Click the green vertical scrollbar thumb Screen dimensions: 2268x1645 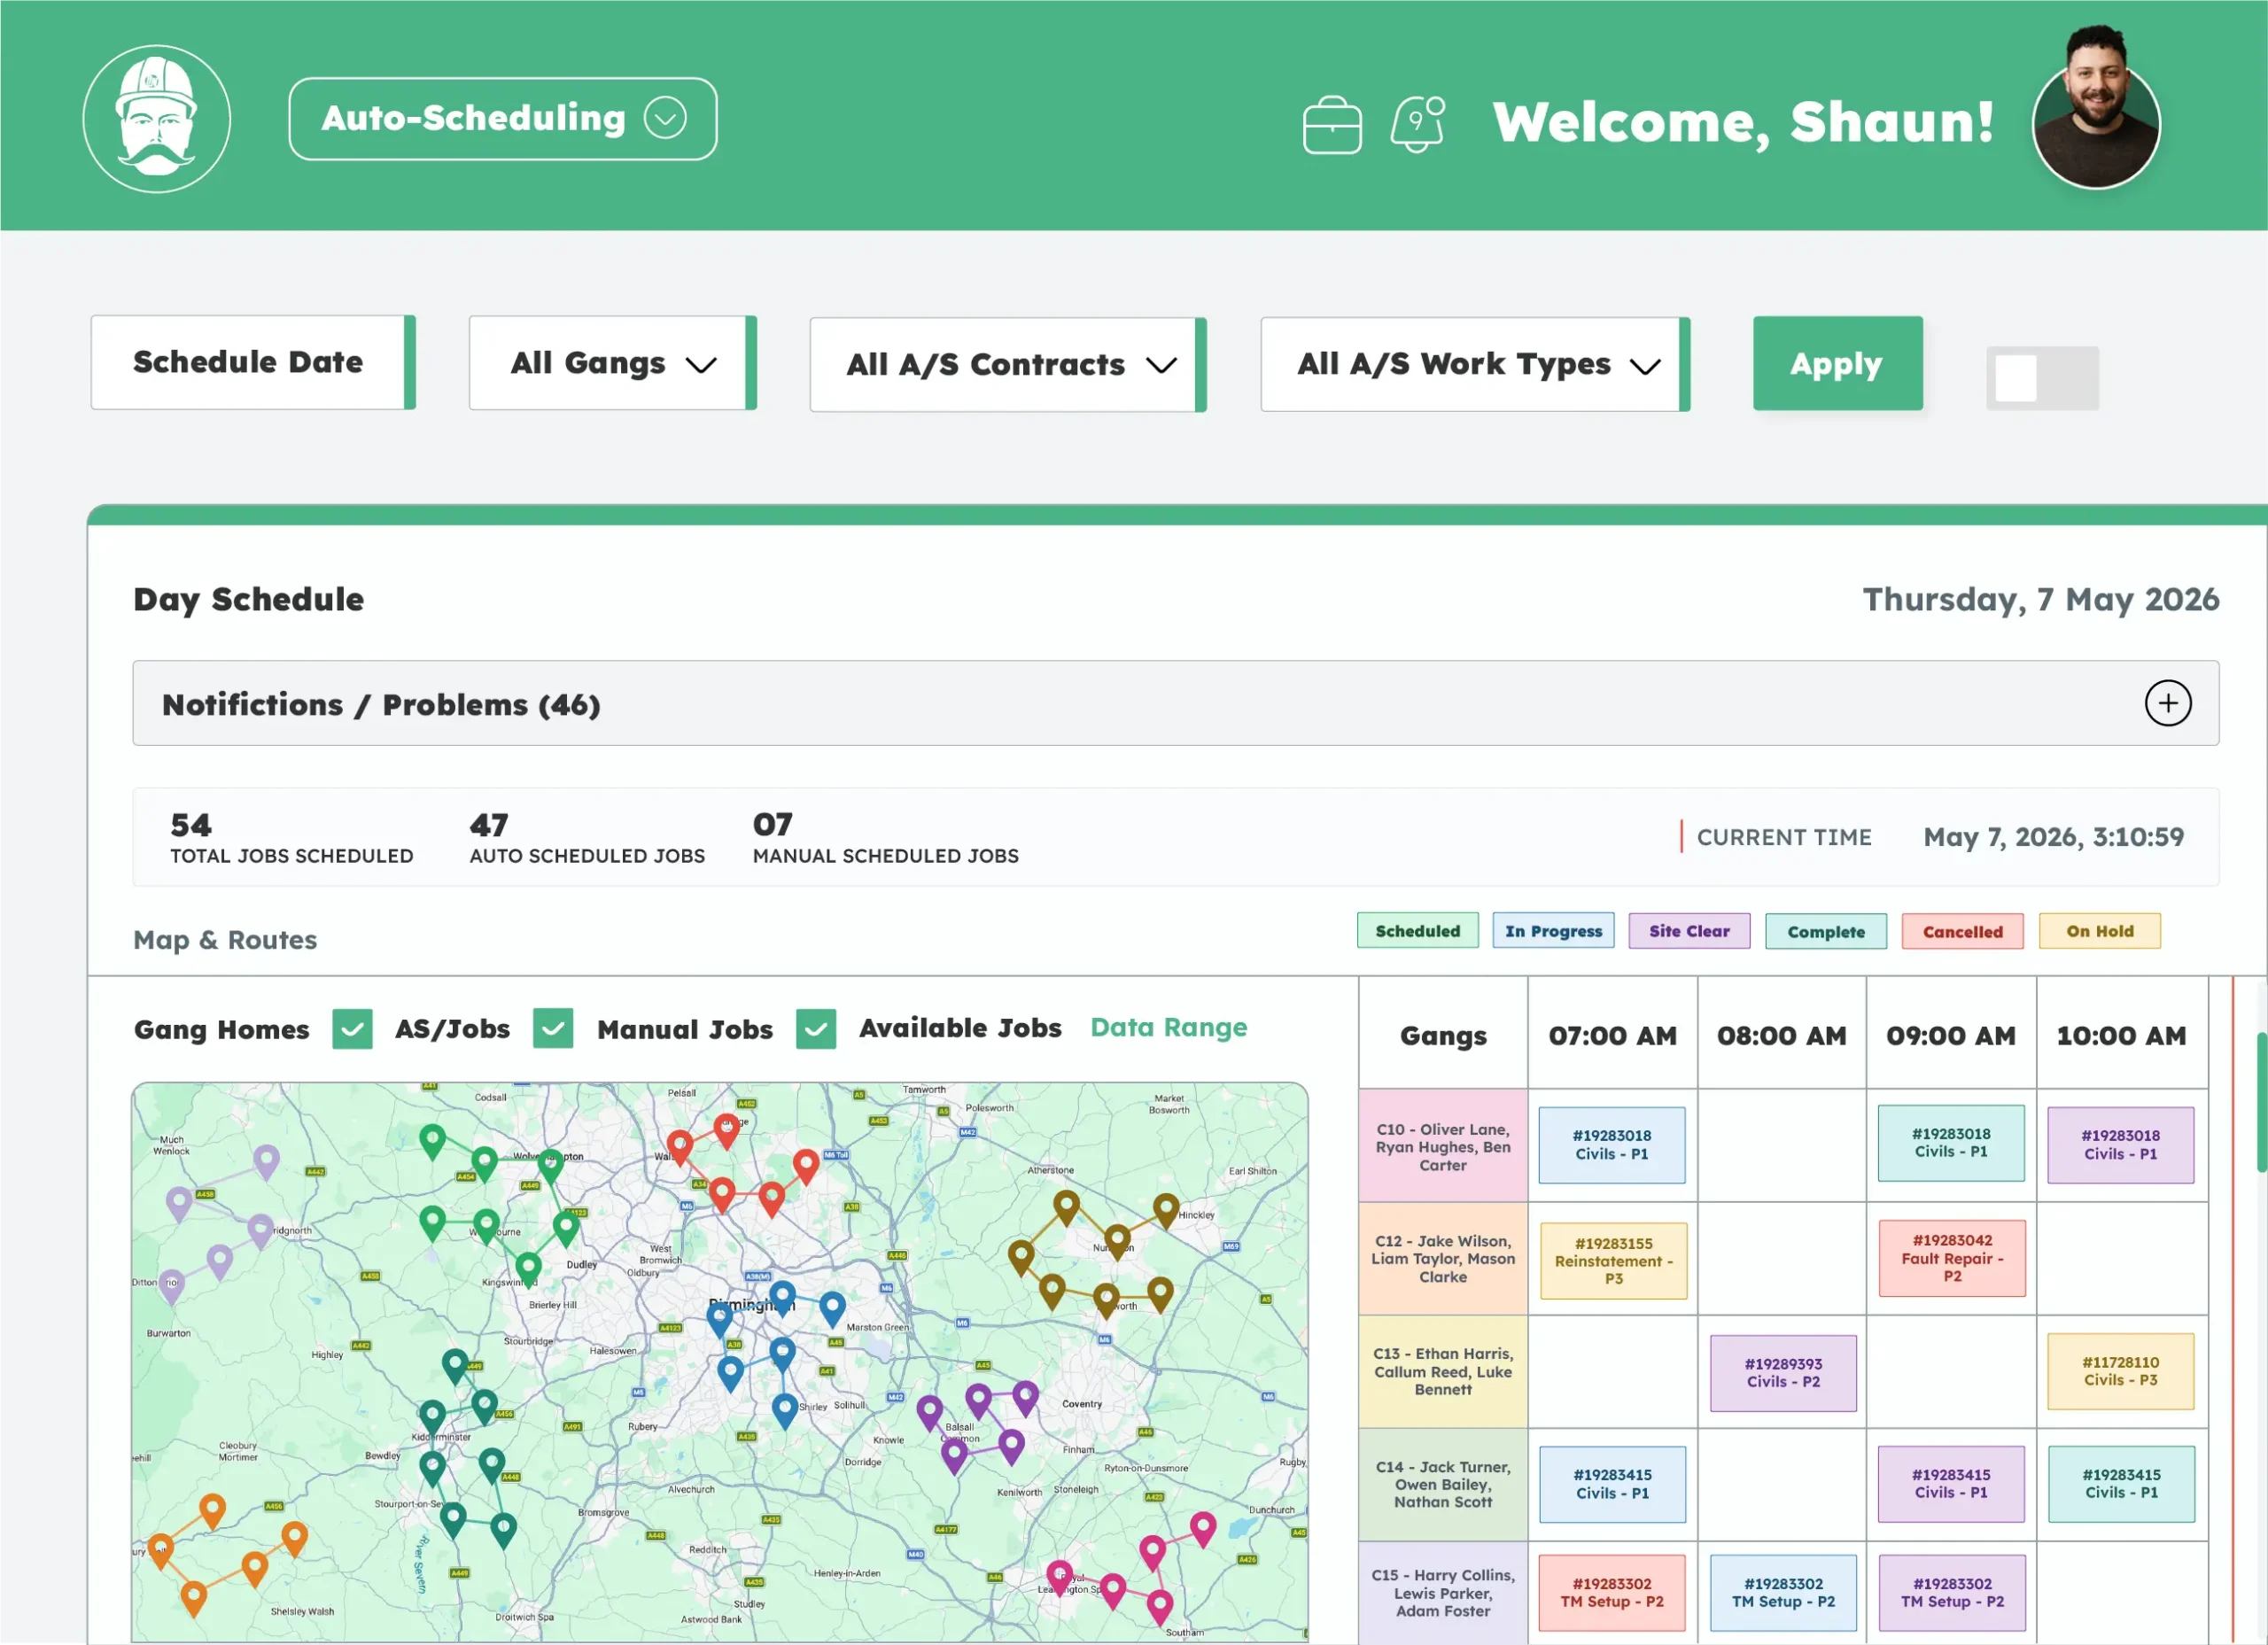[2261, 1102]
